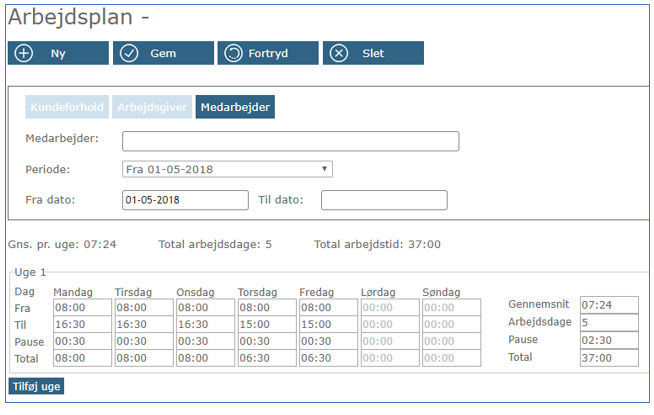Image resolution: width=654 pixels, height=415 pixels.
Task: Click Onsdag Total field
Action: [x=206, y=358]
